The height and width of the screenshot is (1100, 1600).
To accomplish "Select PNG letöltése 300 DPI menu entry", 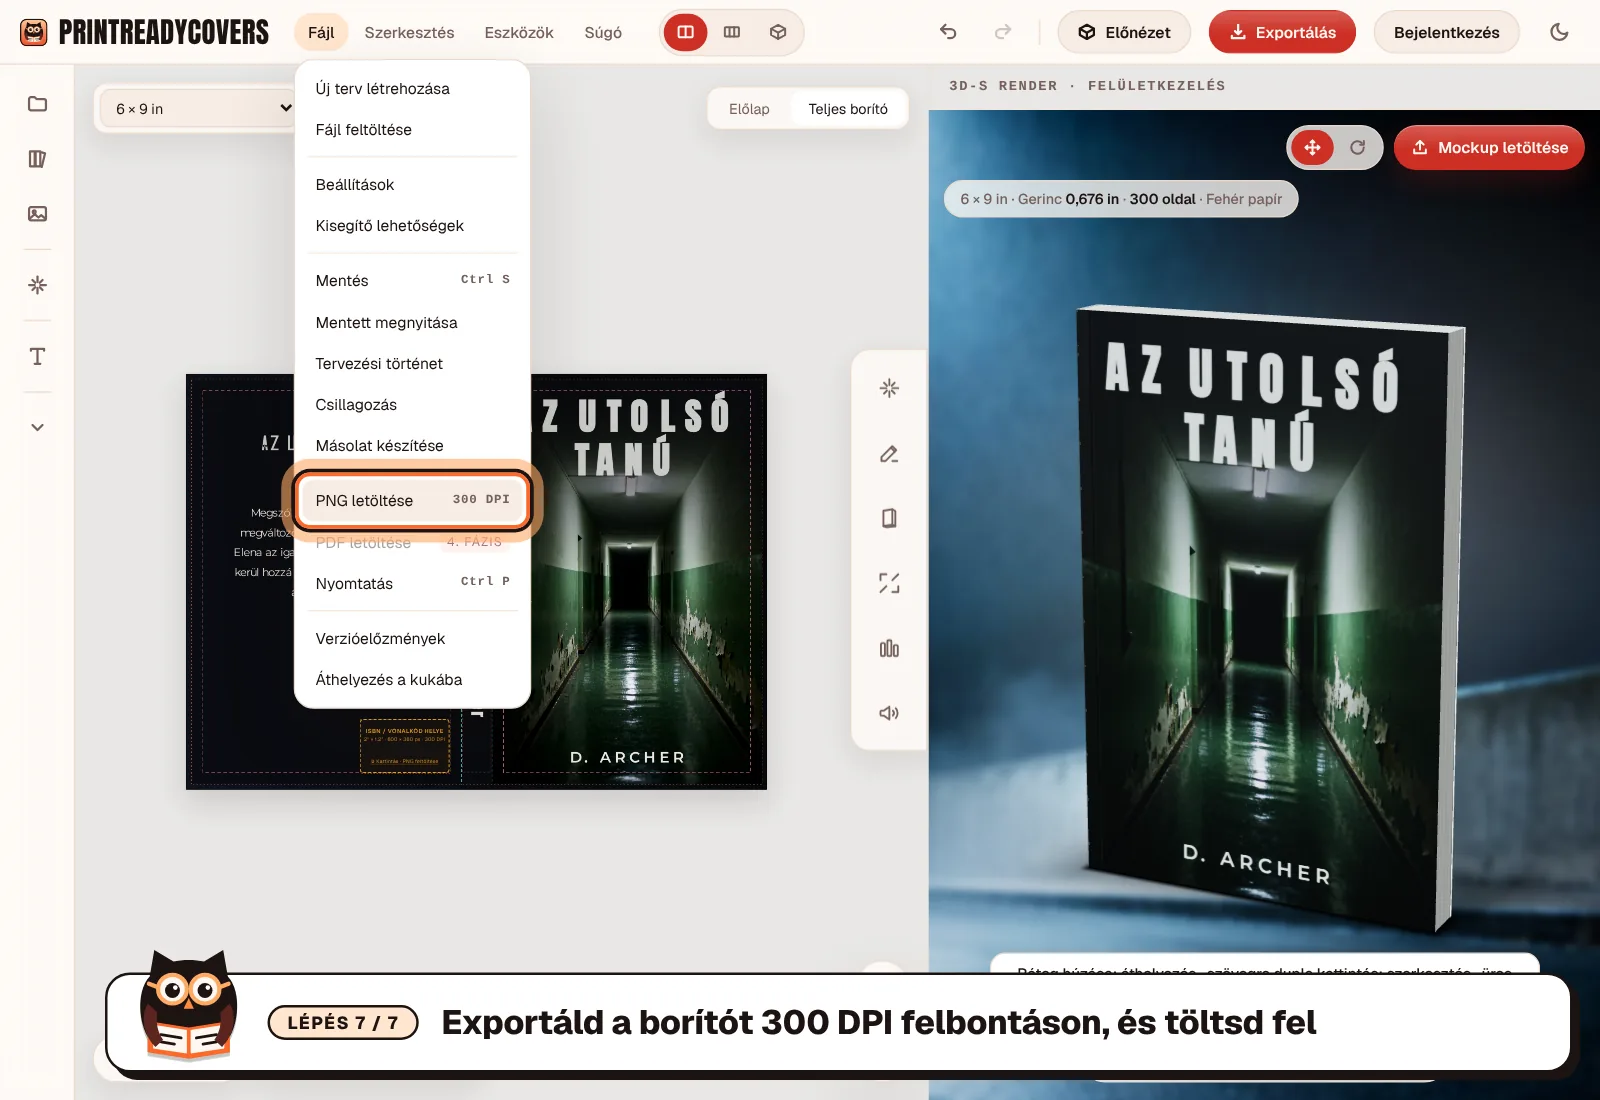I will [x=412, y=500].
